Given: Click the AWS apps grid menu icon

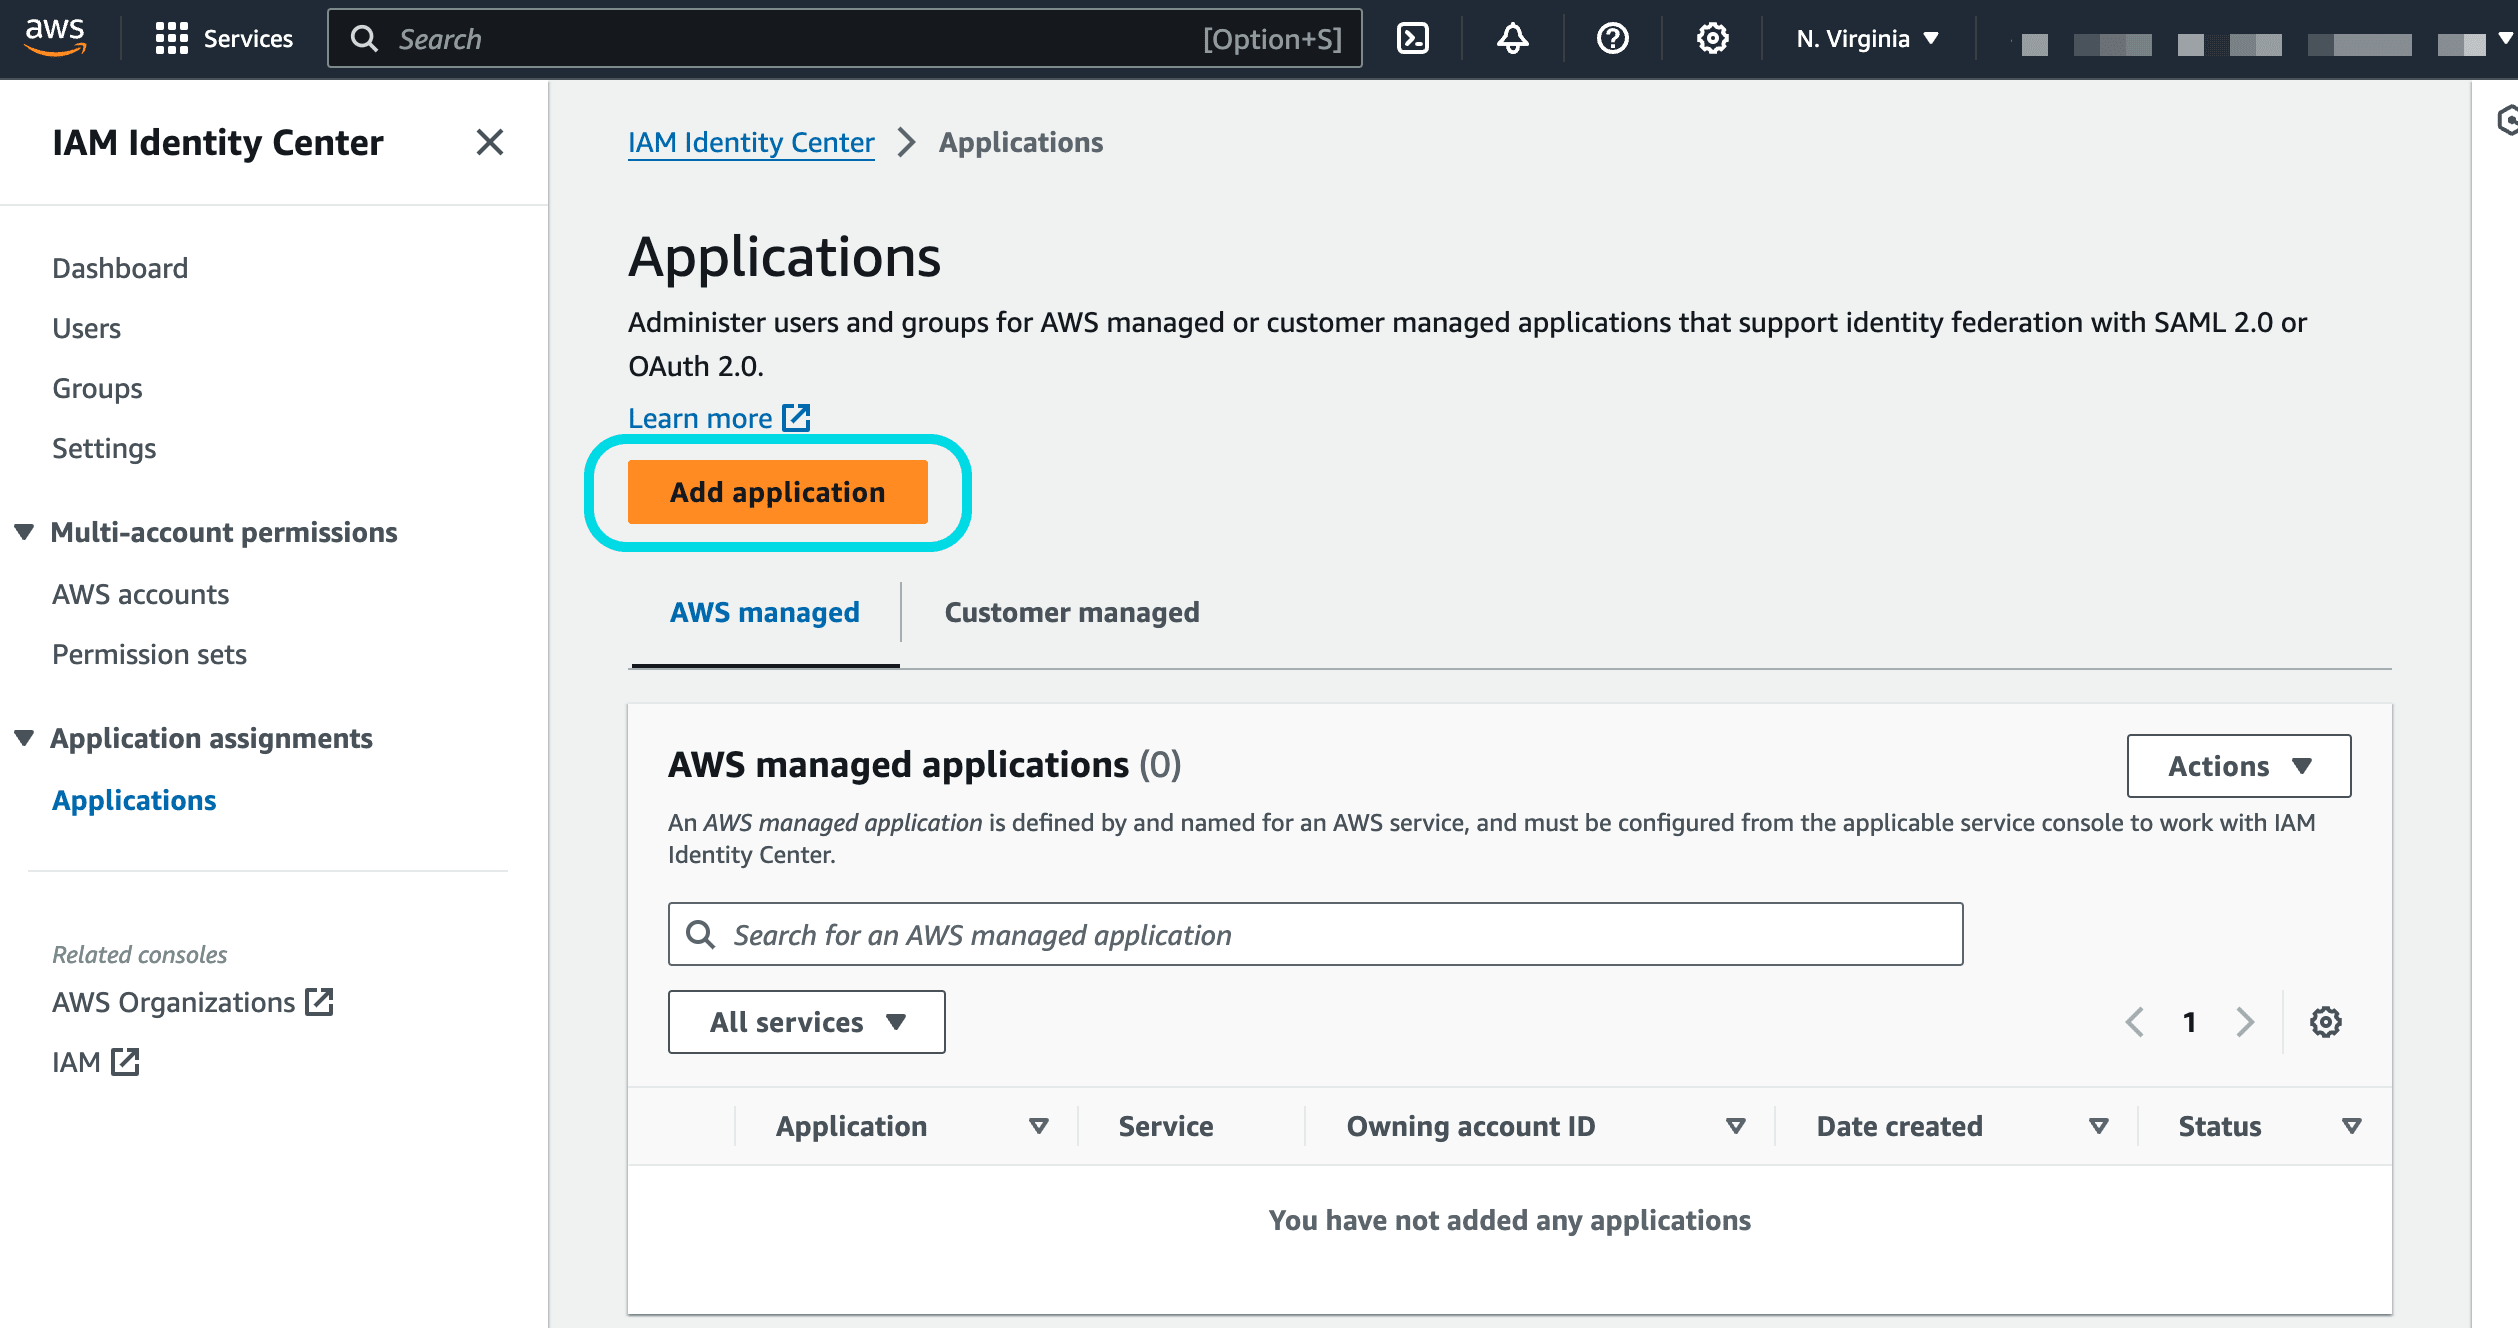Looking at the screenshot, I should click(x=170, y=35).
